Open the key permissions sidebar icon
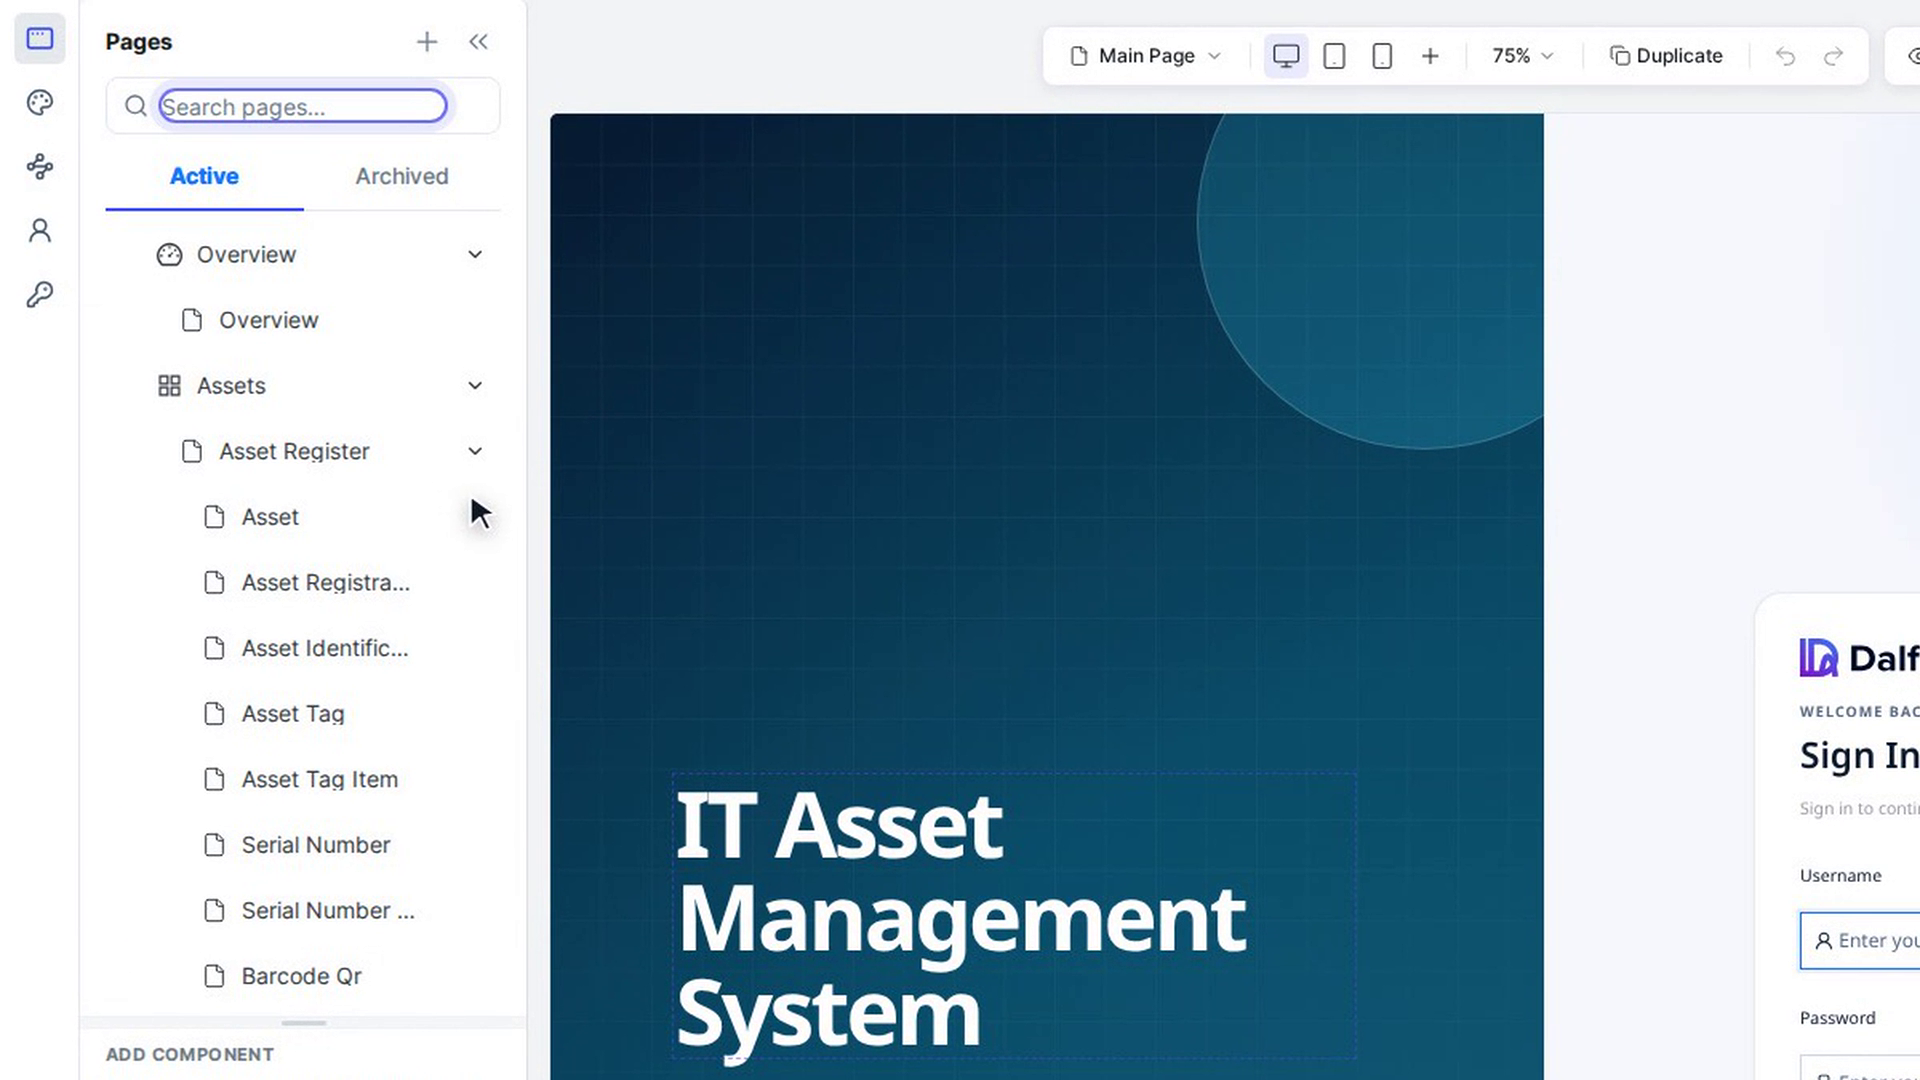Viewport: 1920px width, 1080px height. [40, 295]
